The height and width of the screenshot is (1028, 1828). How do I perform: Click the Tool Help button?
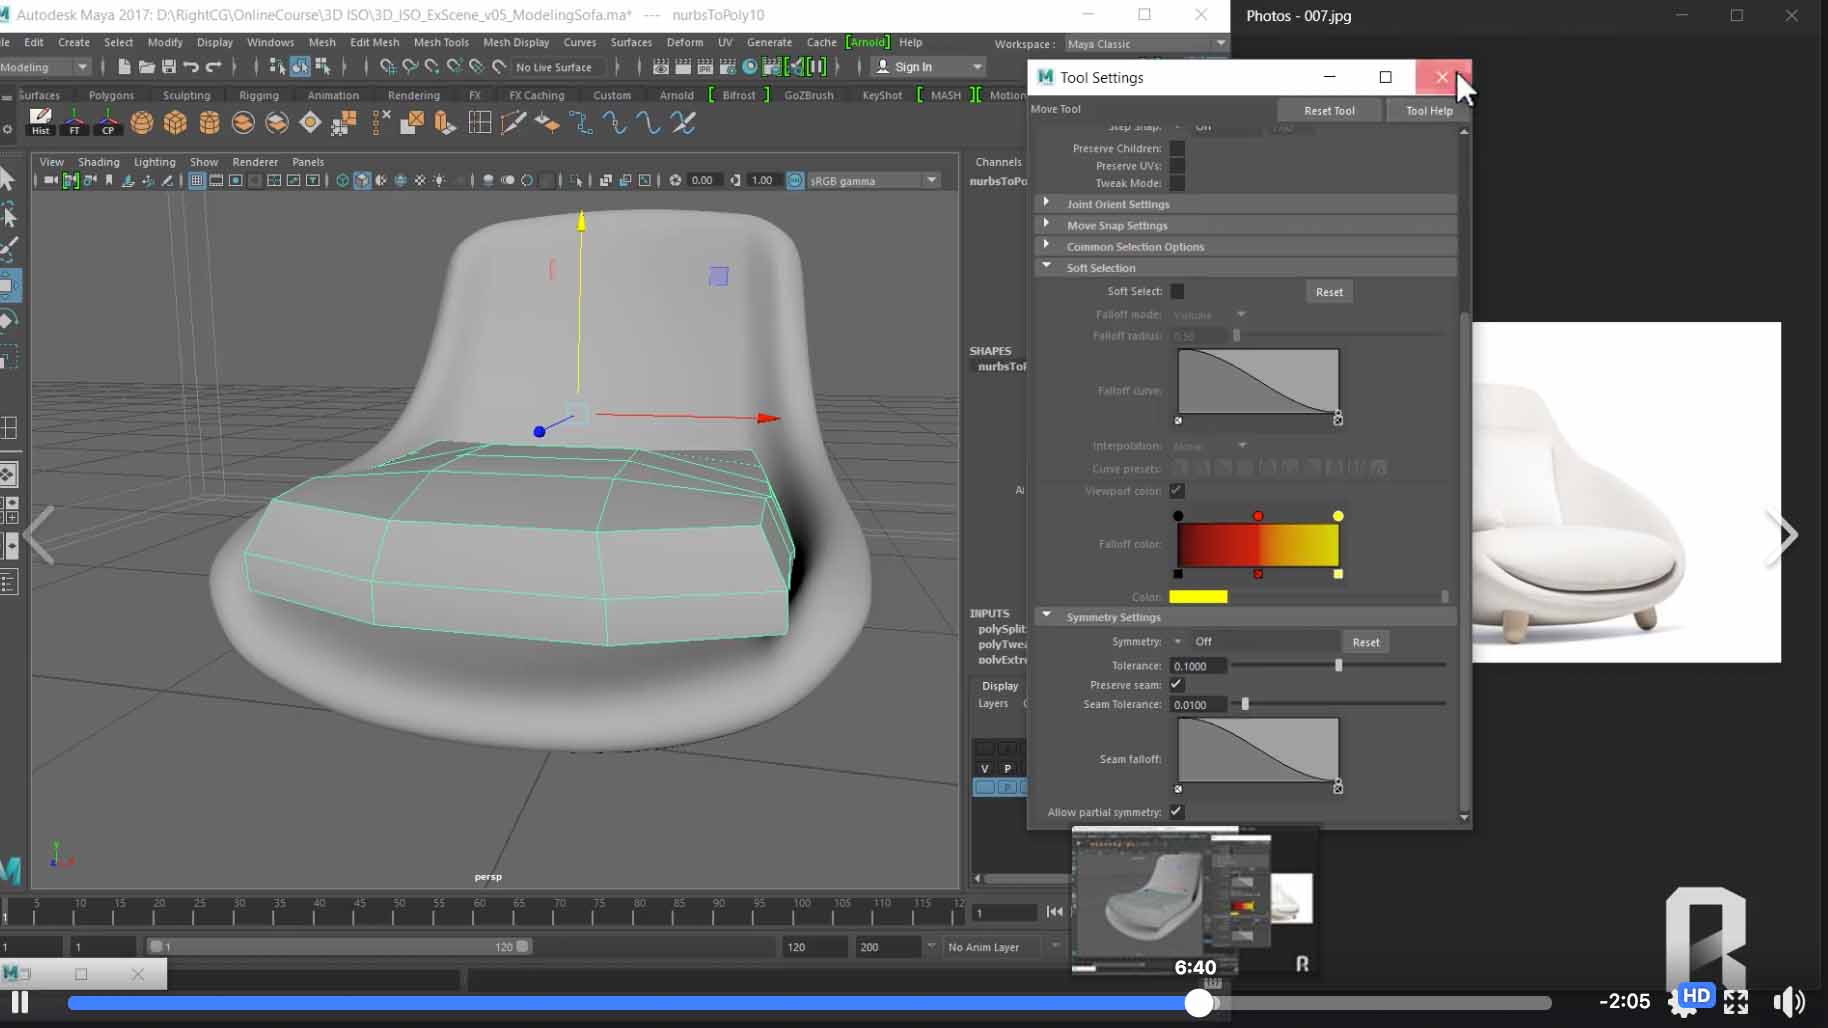point(1428,111)
